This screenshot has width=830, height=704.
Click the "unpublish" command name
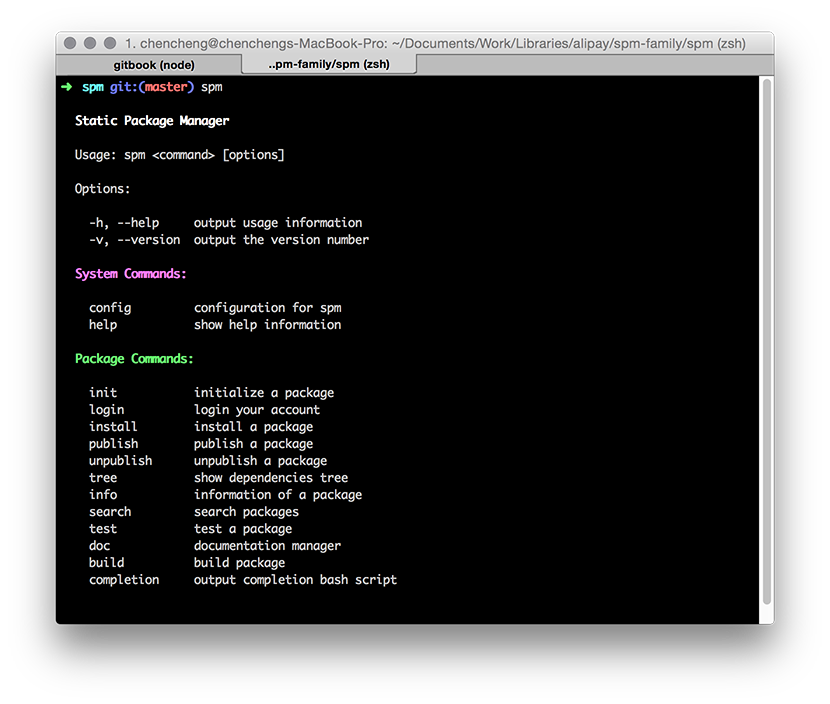click(x=121, y=461)
